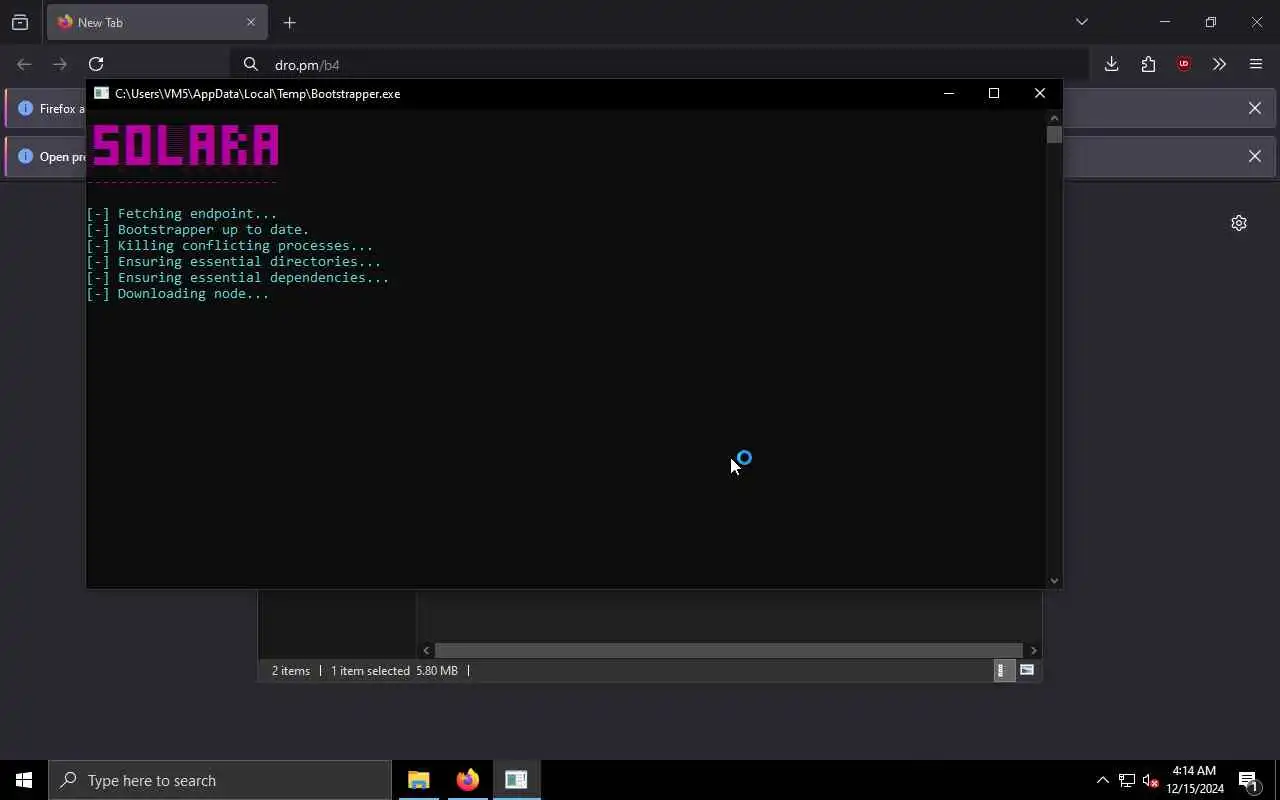Click the search magnifier in address bar

click(251, 64)
